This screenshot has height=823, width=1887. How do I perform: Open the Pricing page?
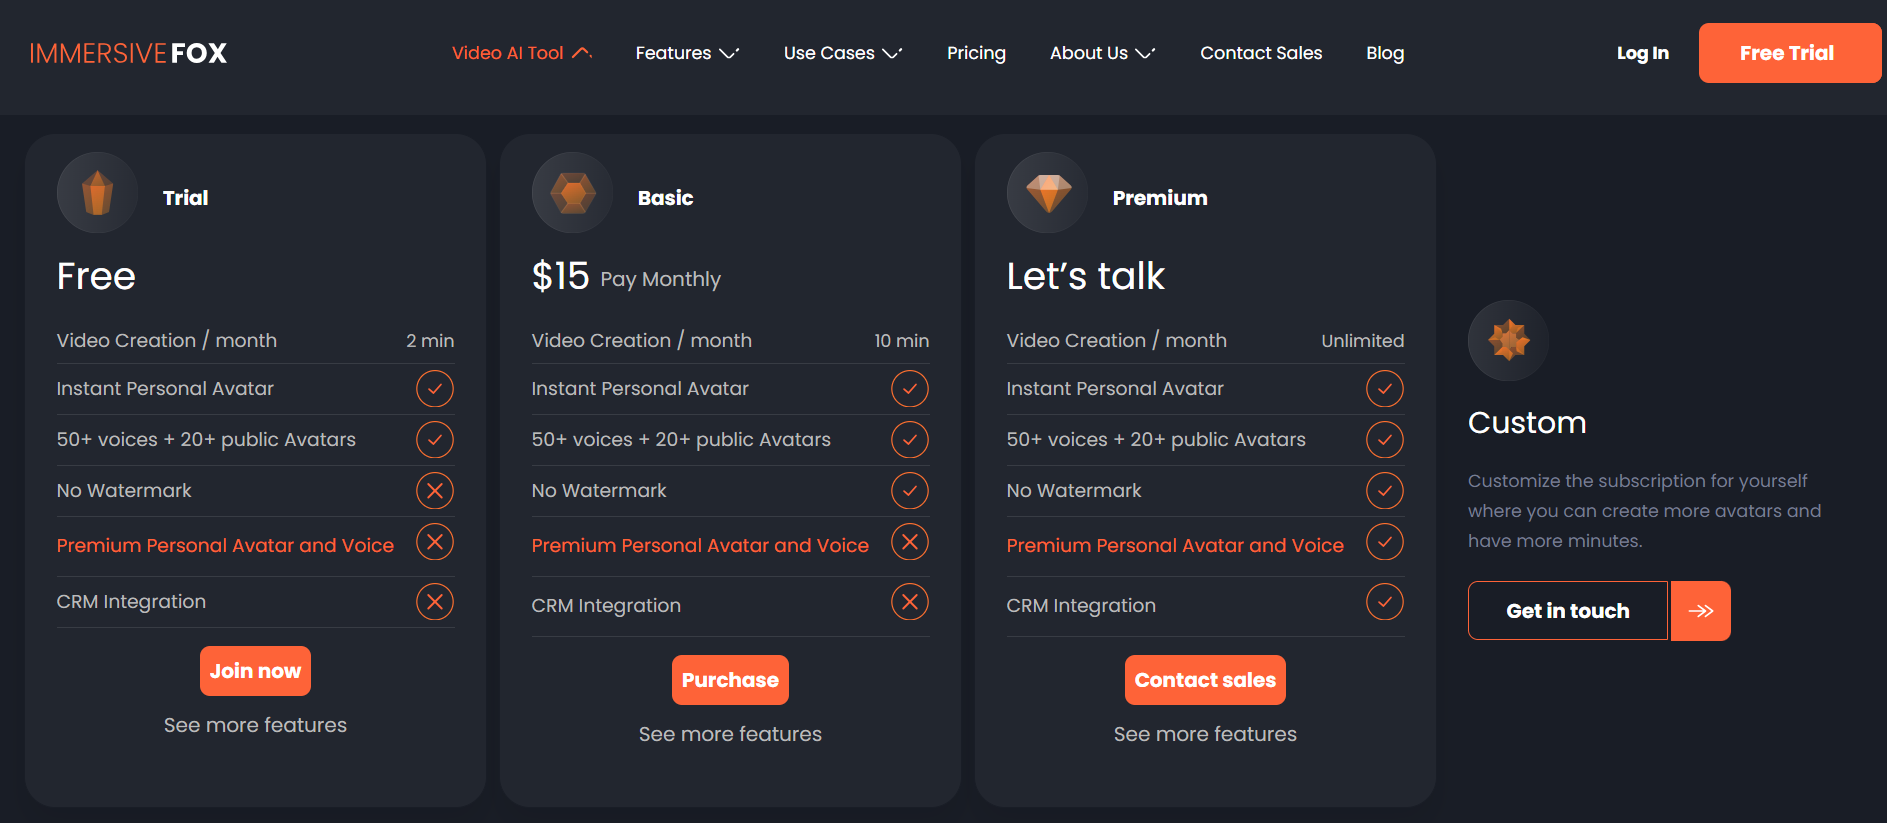(976, 53)
